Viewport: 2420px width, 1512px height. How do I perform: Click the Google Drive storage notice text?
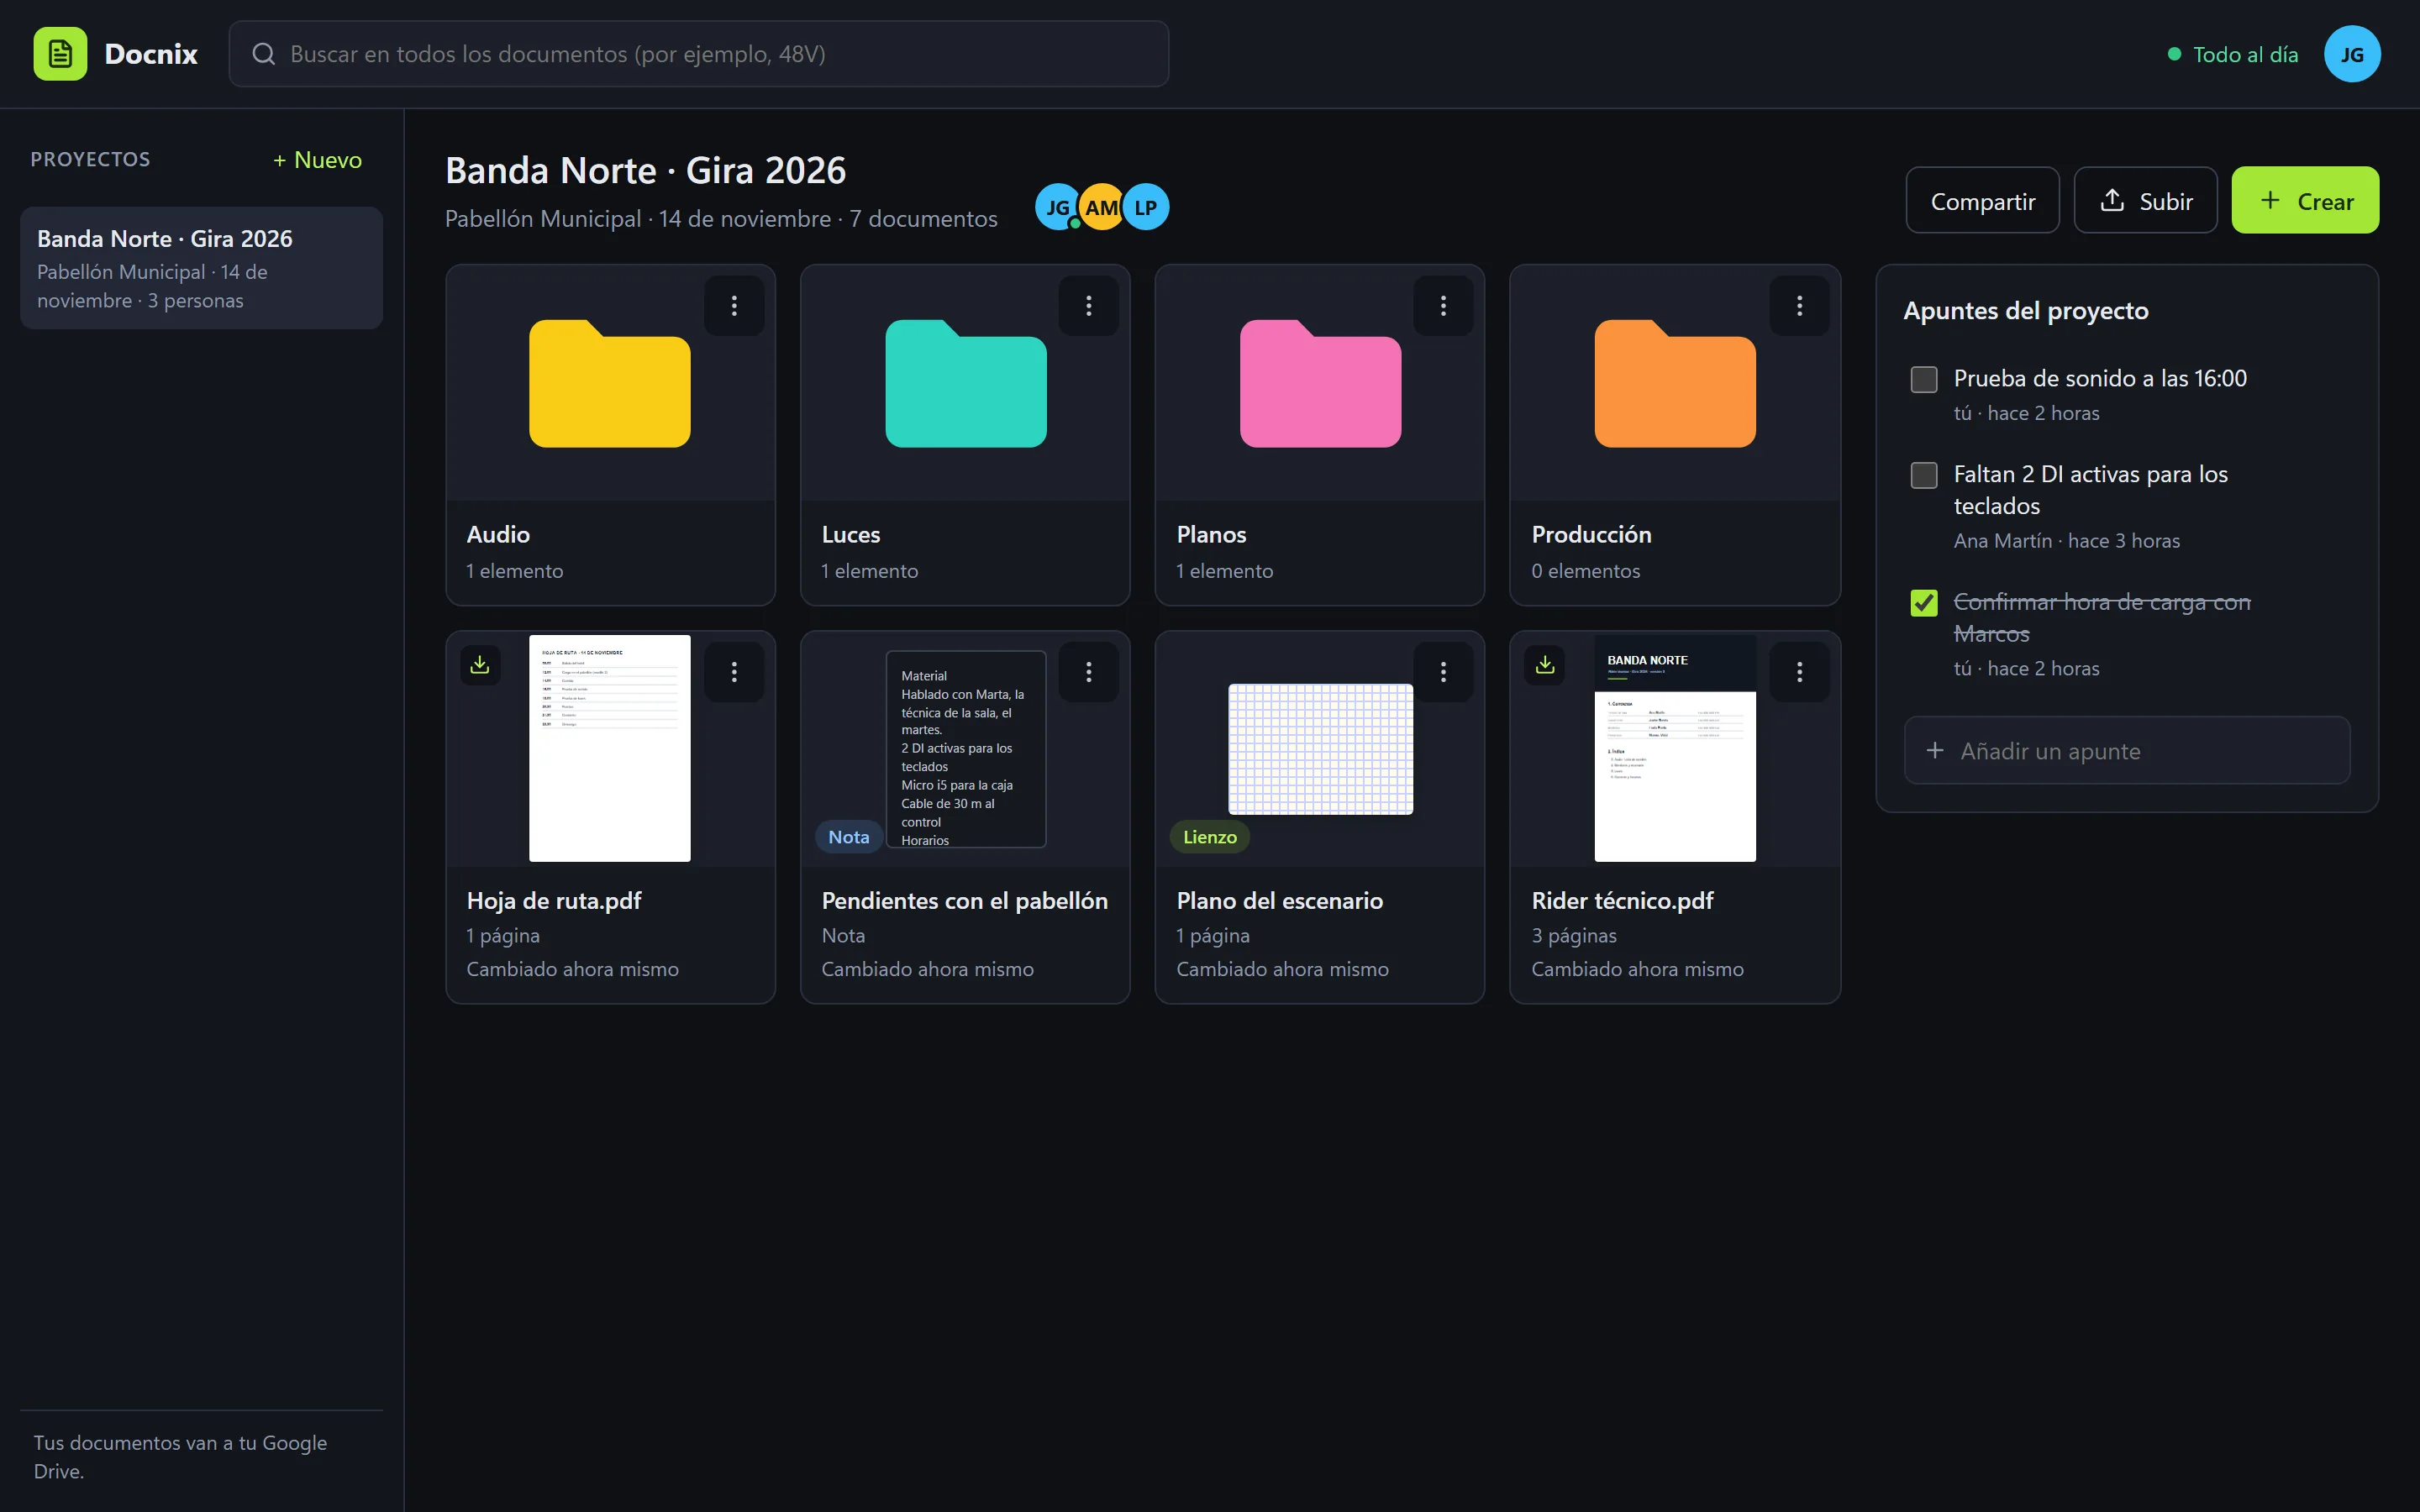tap(180, 1457)
